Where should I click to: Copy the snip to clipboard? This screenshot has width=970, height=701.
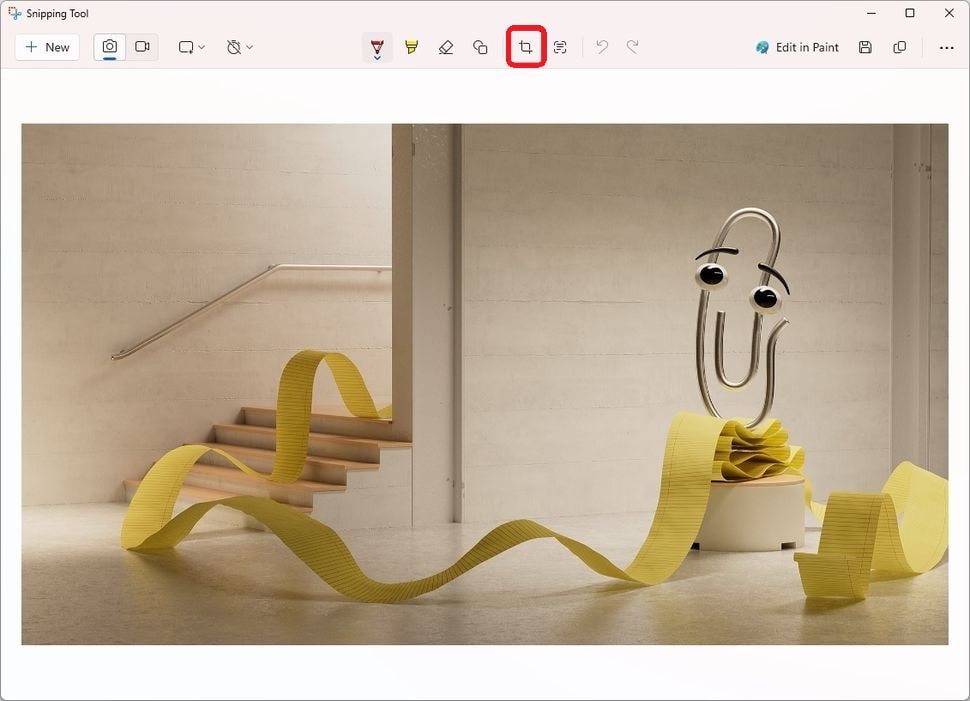899,47
